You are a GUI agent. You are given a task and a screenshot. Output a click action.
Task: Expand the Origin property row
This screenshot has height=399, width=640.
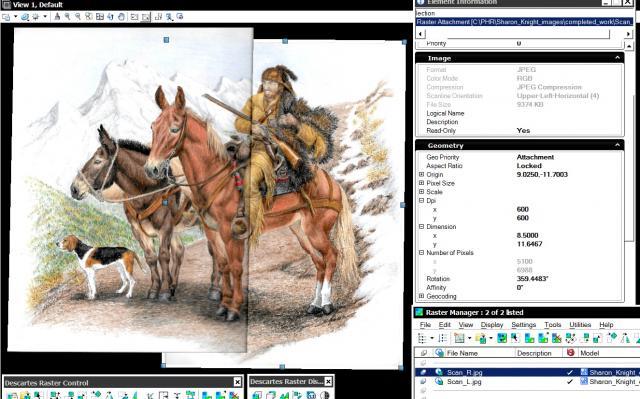422,174
